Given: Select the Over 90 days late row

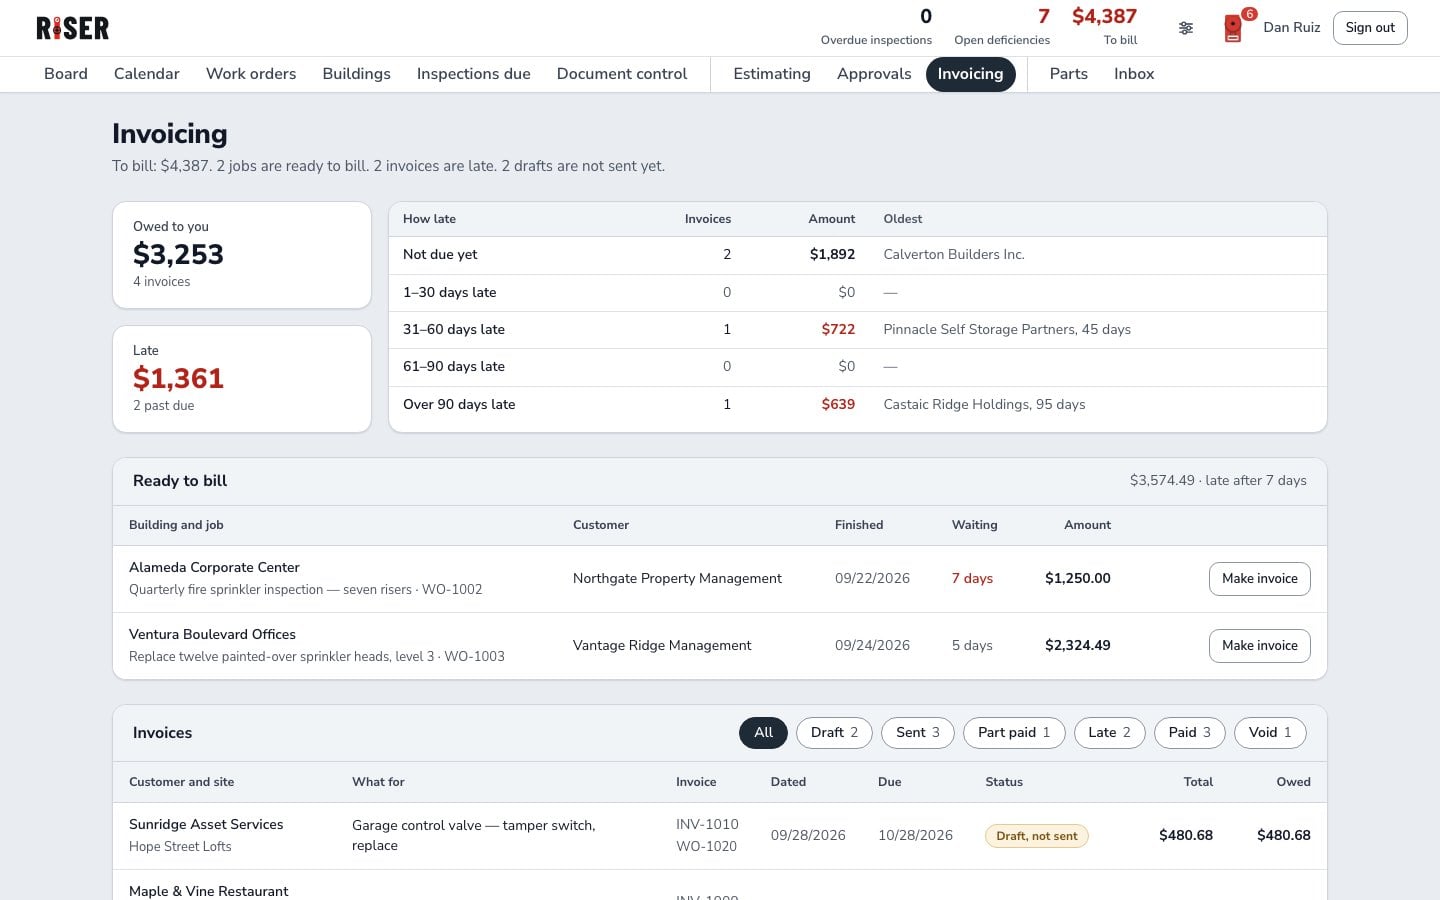Looking at the screenshot, I should (858, 404).
